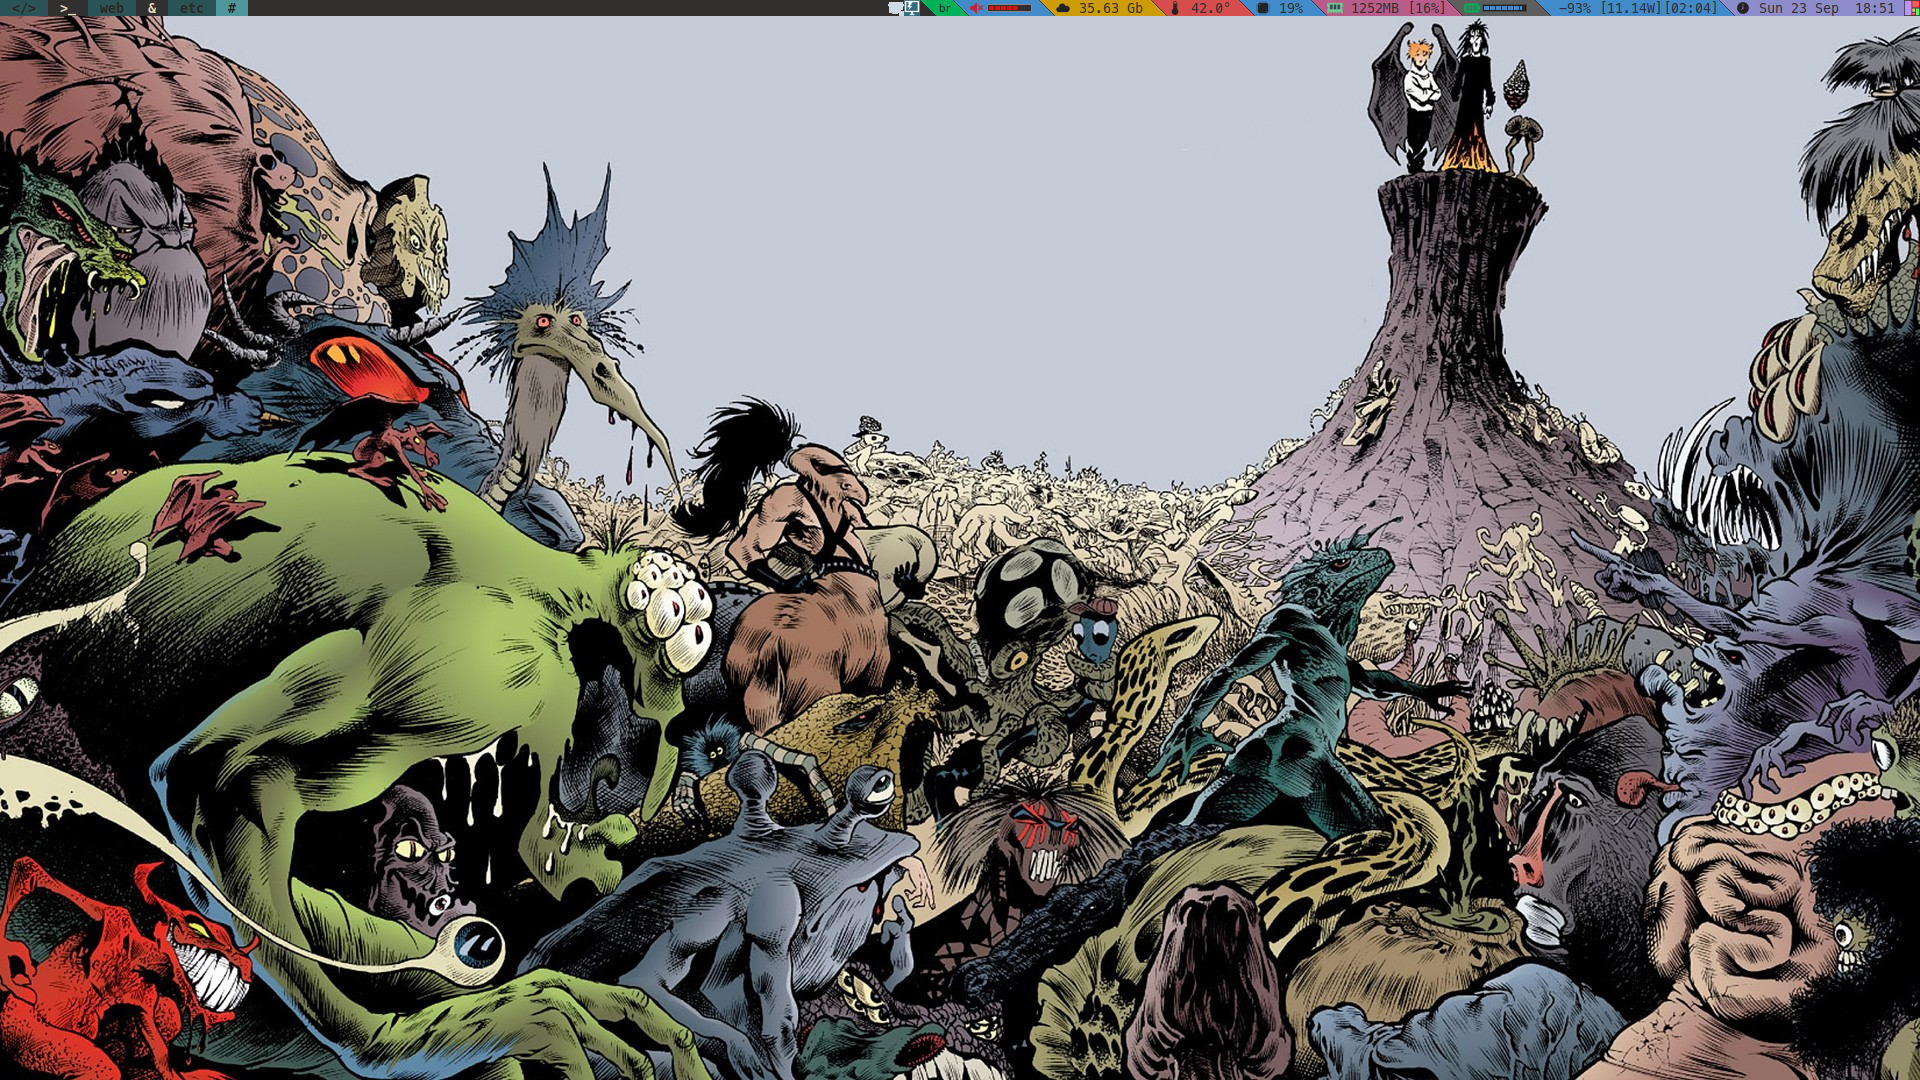Click the br keyboard layout indicator
The image size is (1920, 1080).
(944, 8)
